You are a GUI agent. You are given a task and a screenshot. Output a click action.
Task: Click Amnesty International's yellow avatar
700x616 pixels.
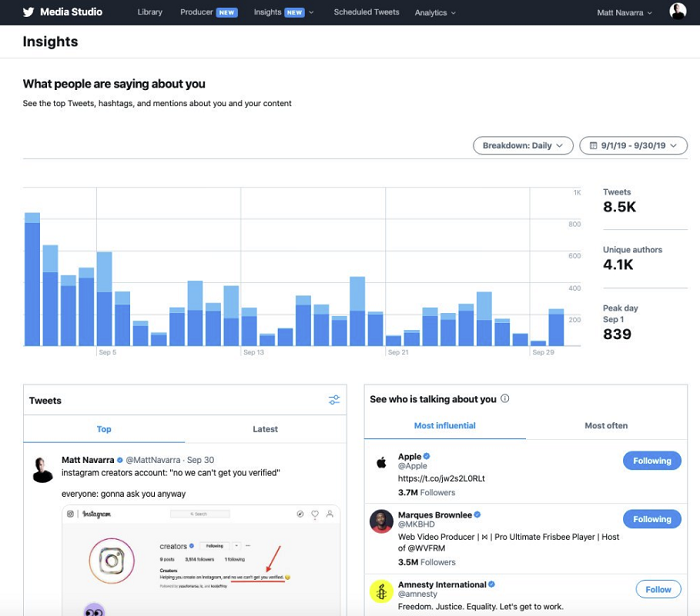tap(381, 590)
